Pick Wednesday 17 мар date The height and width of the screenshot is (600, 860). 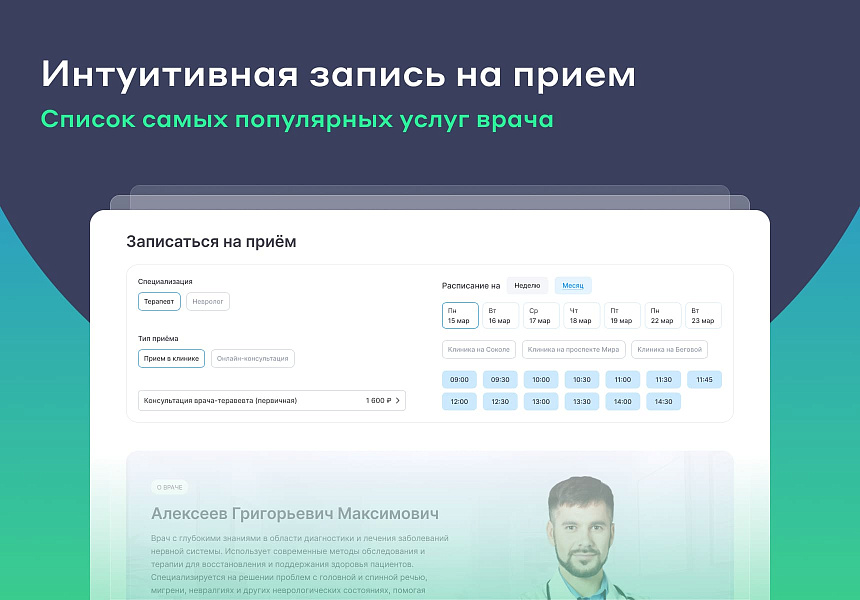541,316
